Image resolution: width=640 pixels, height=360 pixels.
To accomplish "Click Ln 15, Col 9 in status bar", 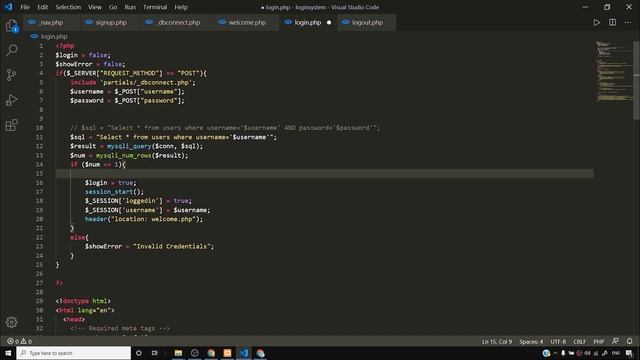I will (497, 341).
